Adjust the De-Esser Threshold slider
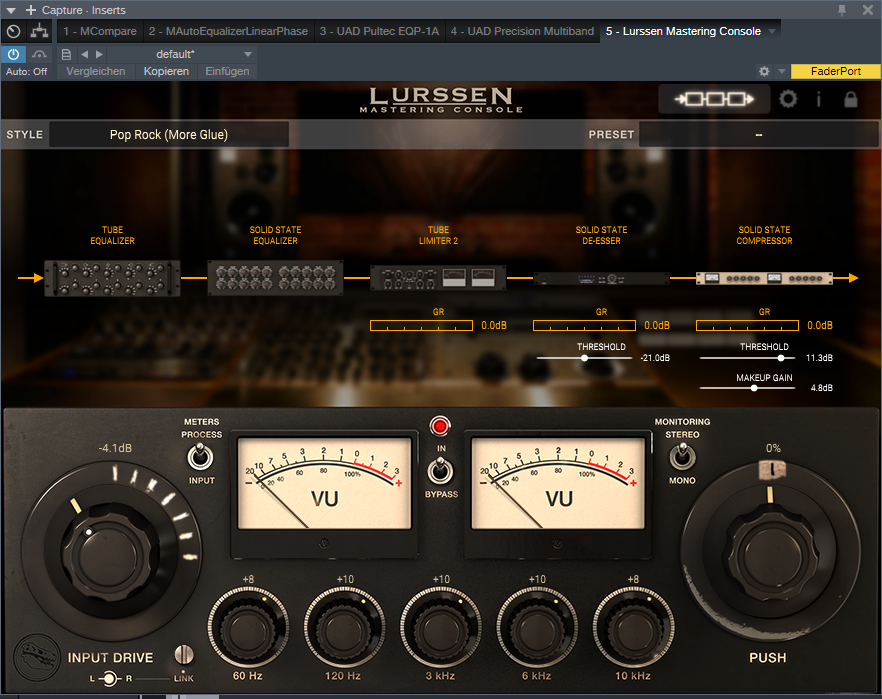This screenshot has height=699, width=882. (584, 358)
